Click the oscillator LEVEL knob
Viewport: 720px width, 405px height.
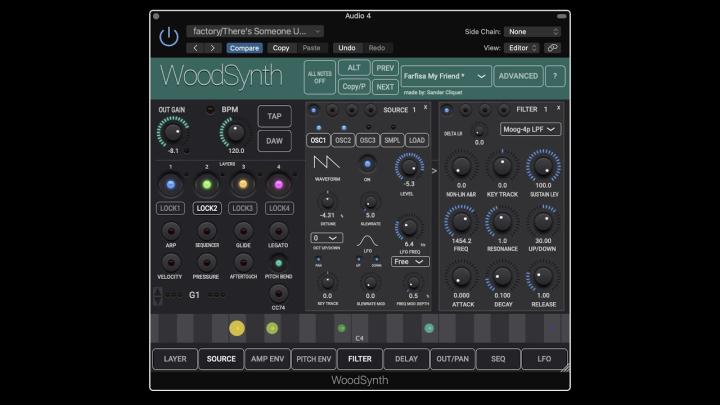[409, 166]
